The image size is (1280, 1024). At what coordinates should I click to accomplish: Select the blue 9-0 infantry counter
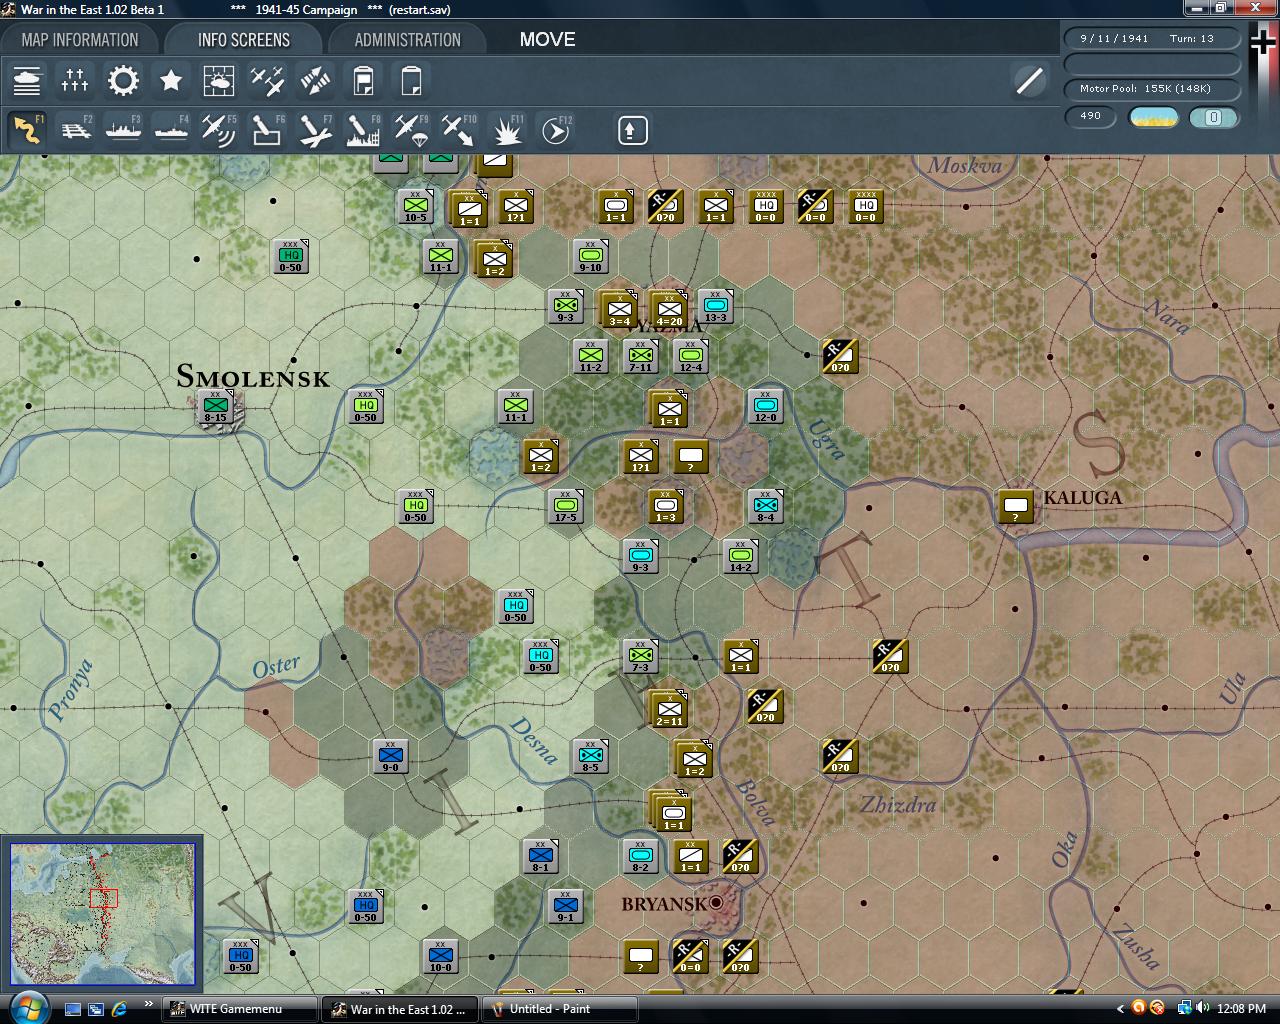pos(390,756)
